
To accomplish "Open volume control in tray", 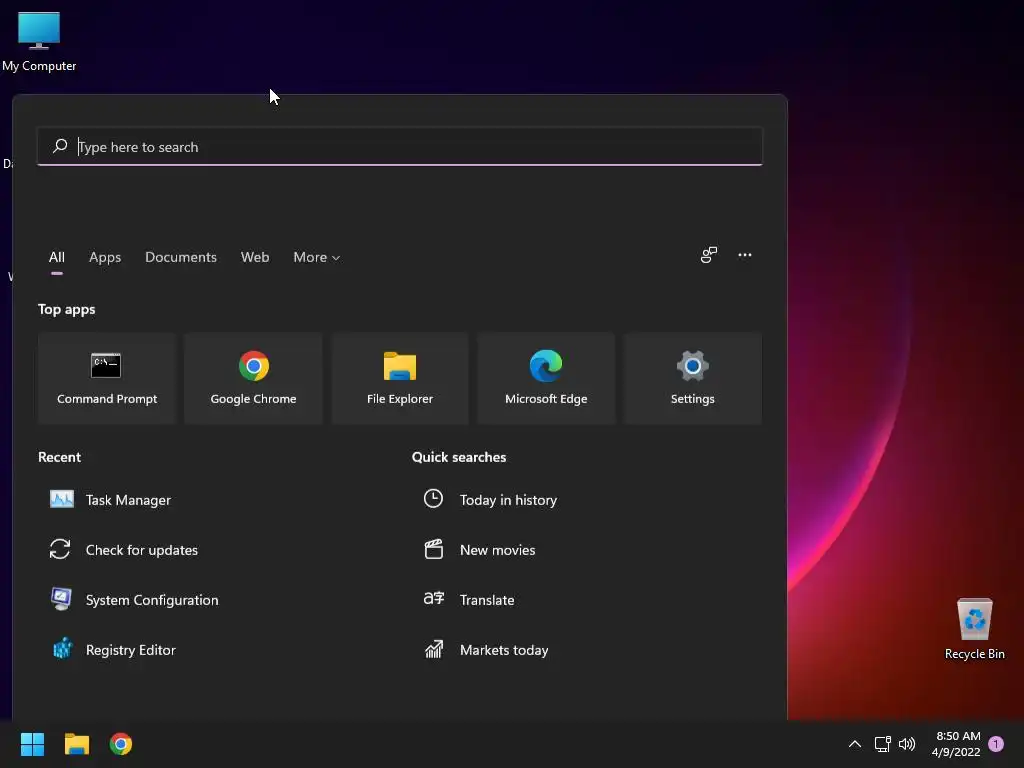I will [x=907, y=744].
